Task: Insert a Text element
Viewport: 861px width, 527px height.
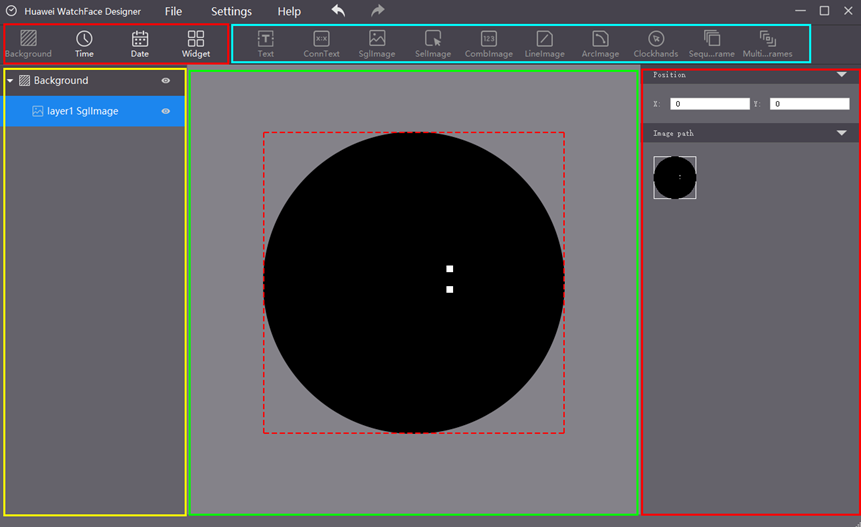Action: 266,44
